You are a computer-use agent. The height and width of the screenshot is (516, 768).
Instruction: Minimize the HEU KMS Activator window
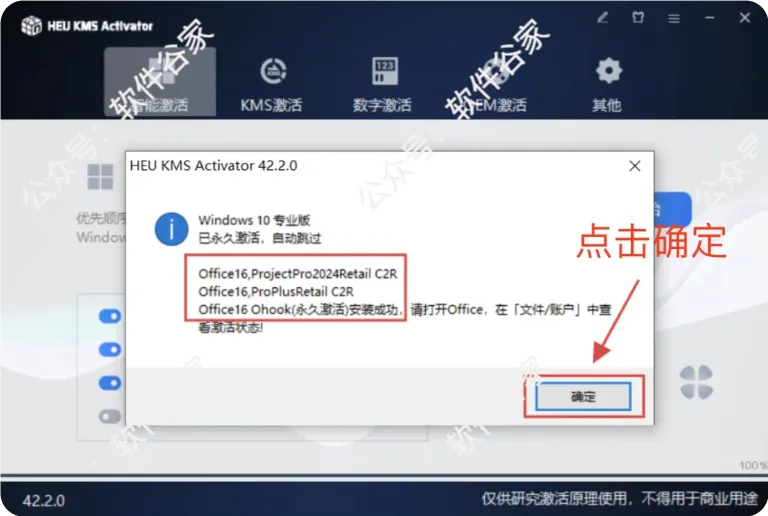(710, 18)
